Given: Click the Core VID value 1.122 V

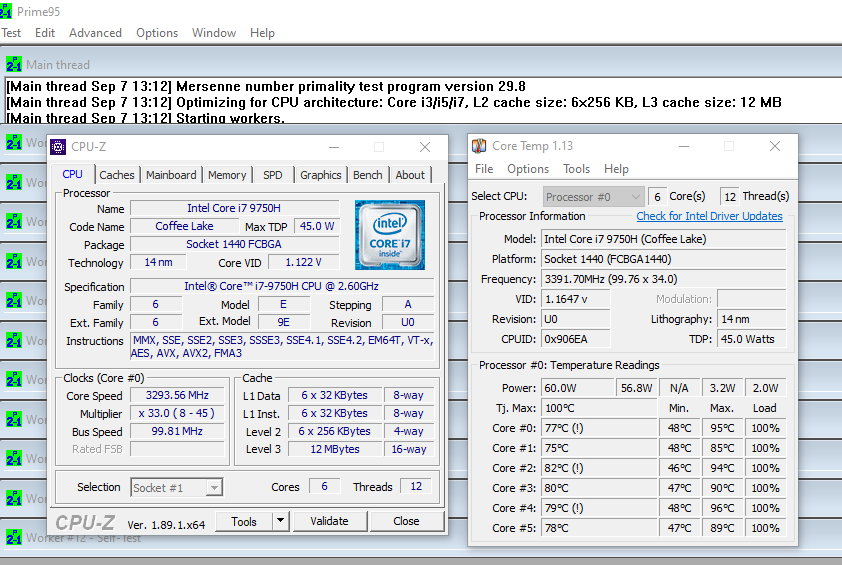Looking at the screenshot, I should tap(303, 262).
